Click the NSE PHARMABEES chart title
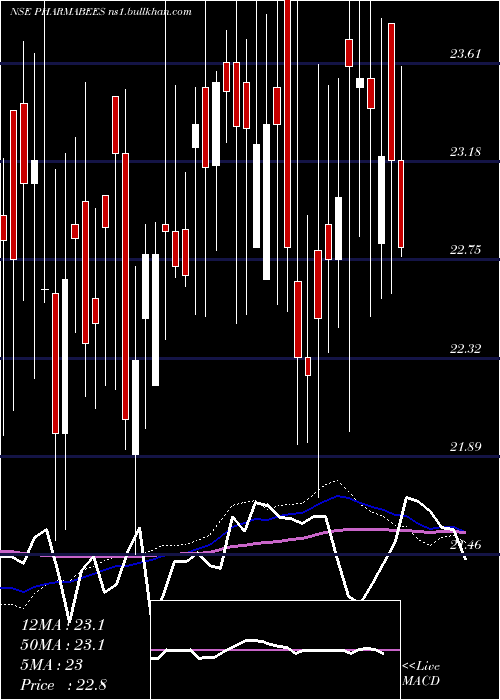This screenshot has height=700, width=500. click(x=101, y=12)
